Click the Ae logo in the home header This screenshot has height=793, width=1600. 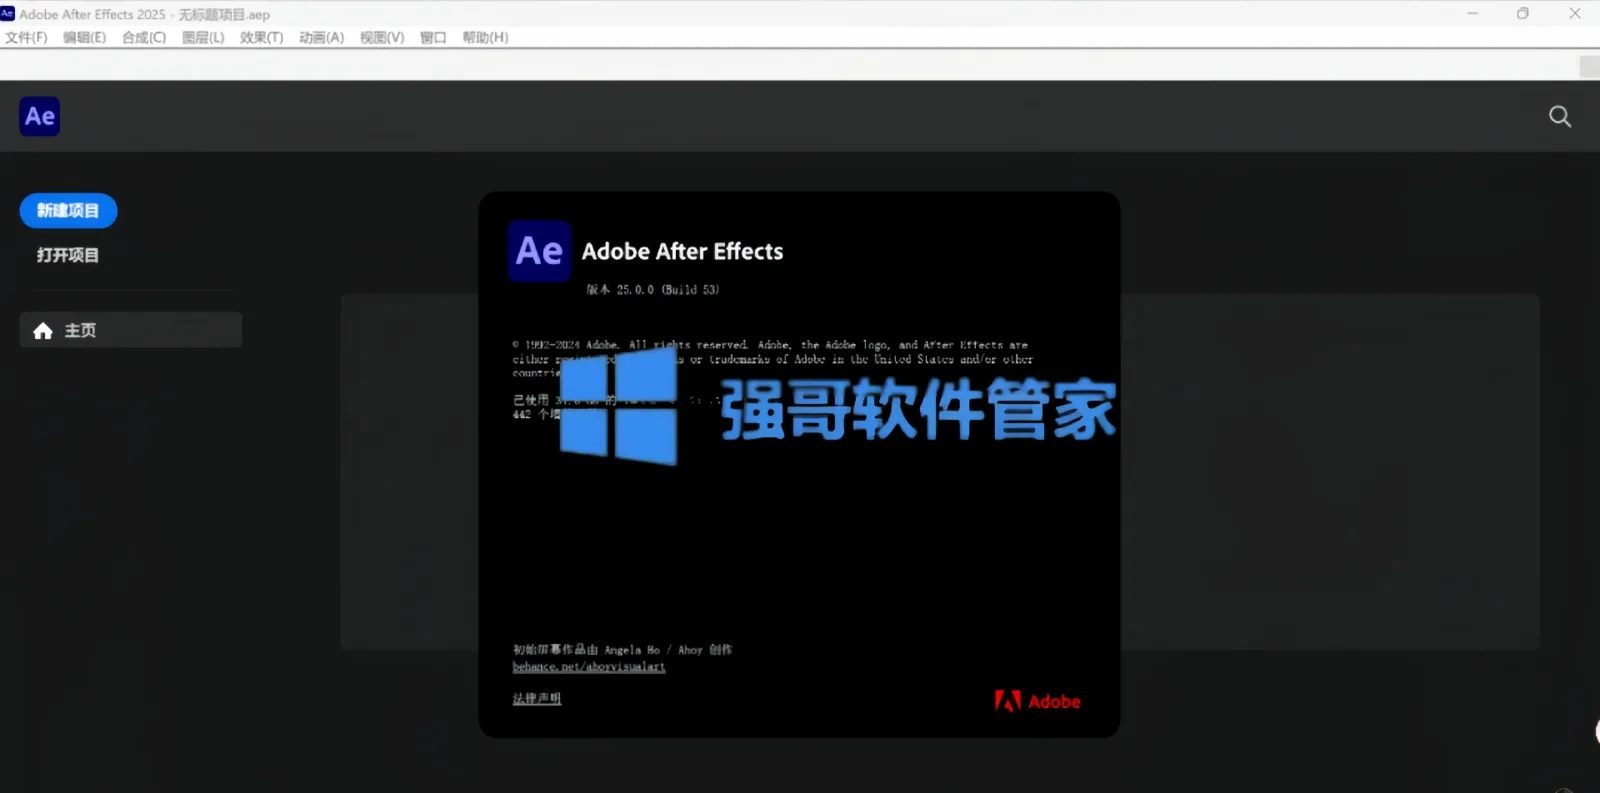(x=40, y=116)
